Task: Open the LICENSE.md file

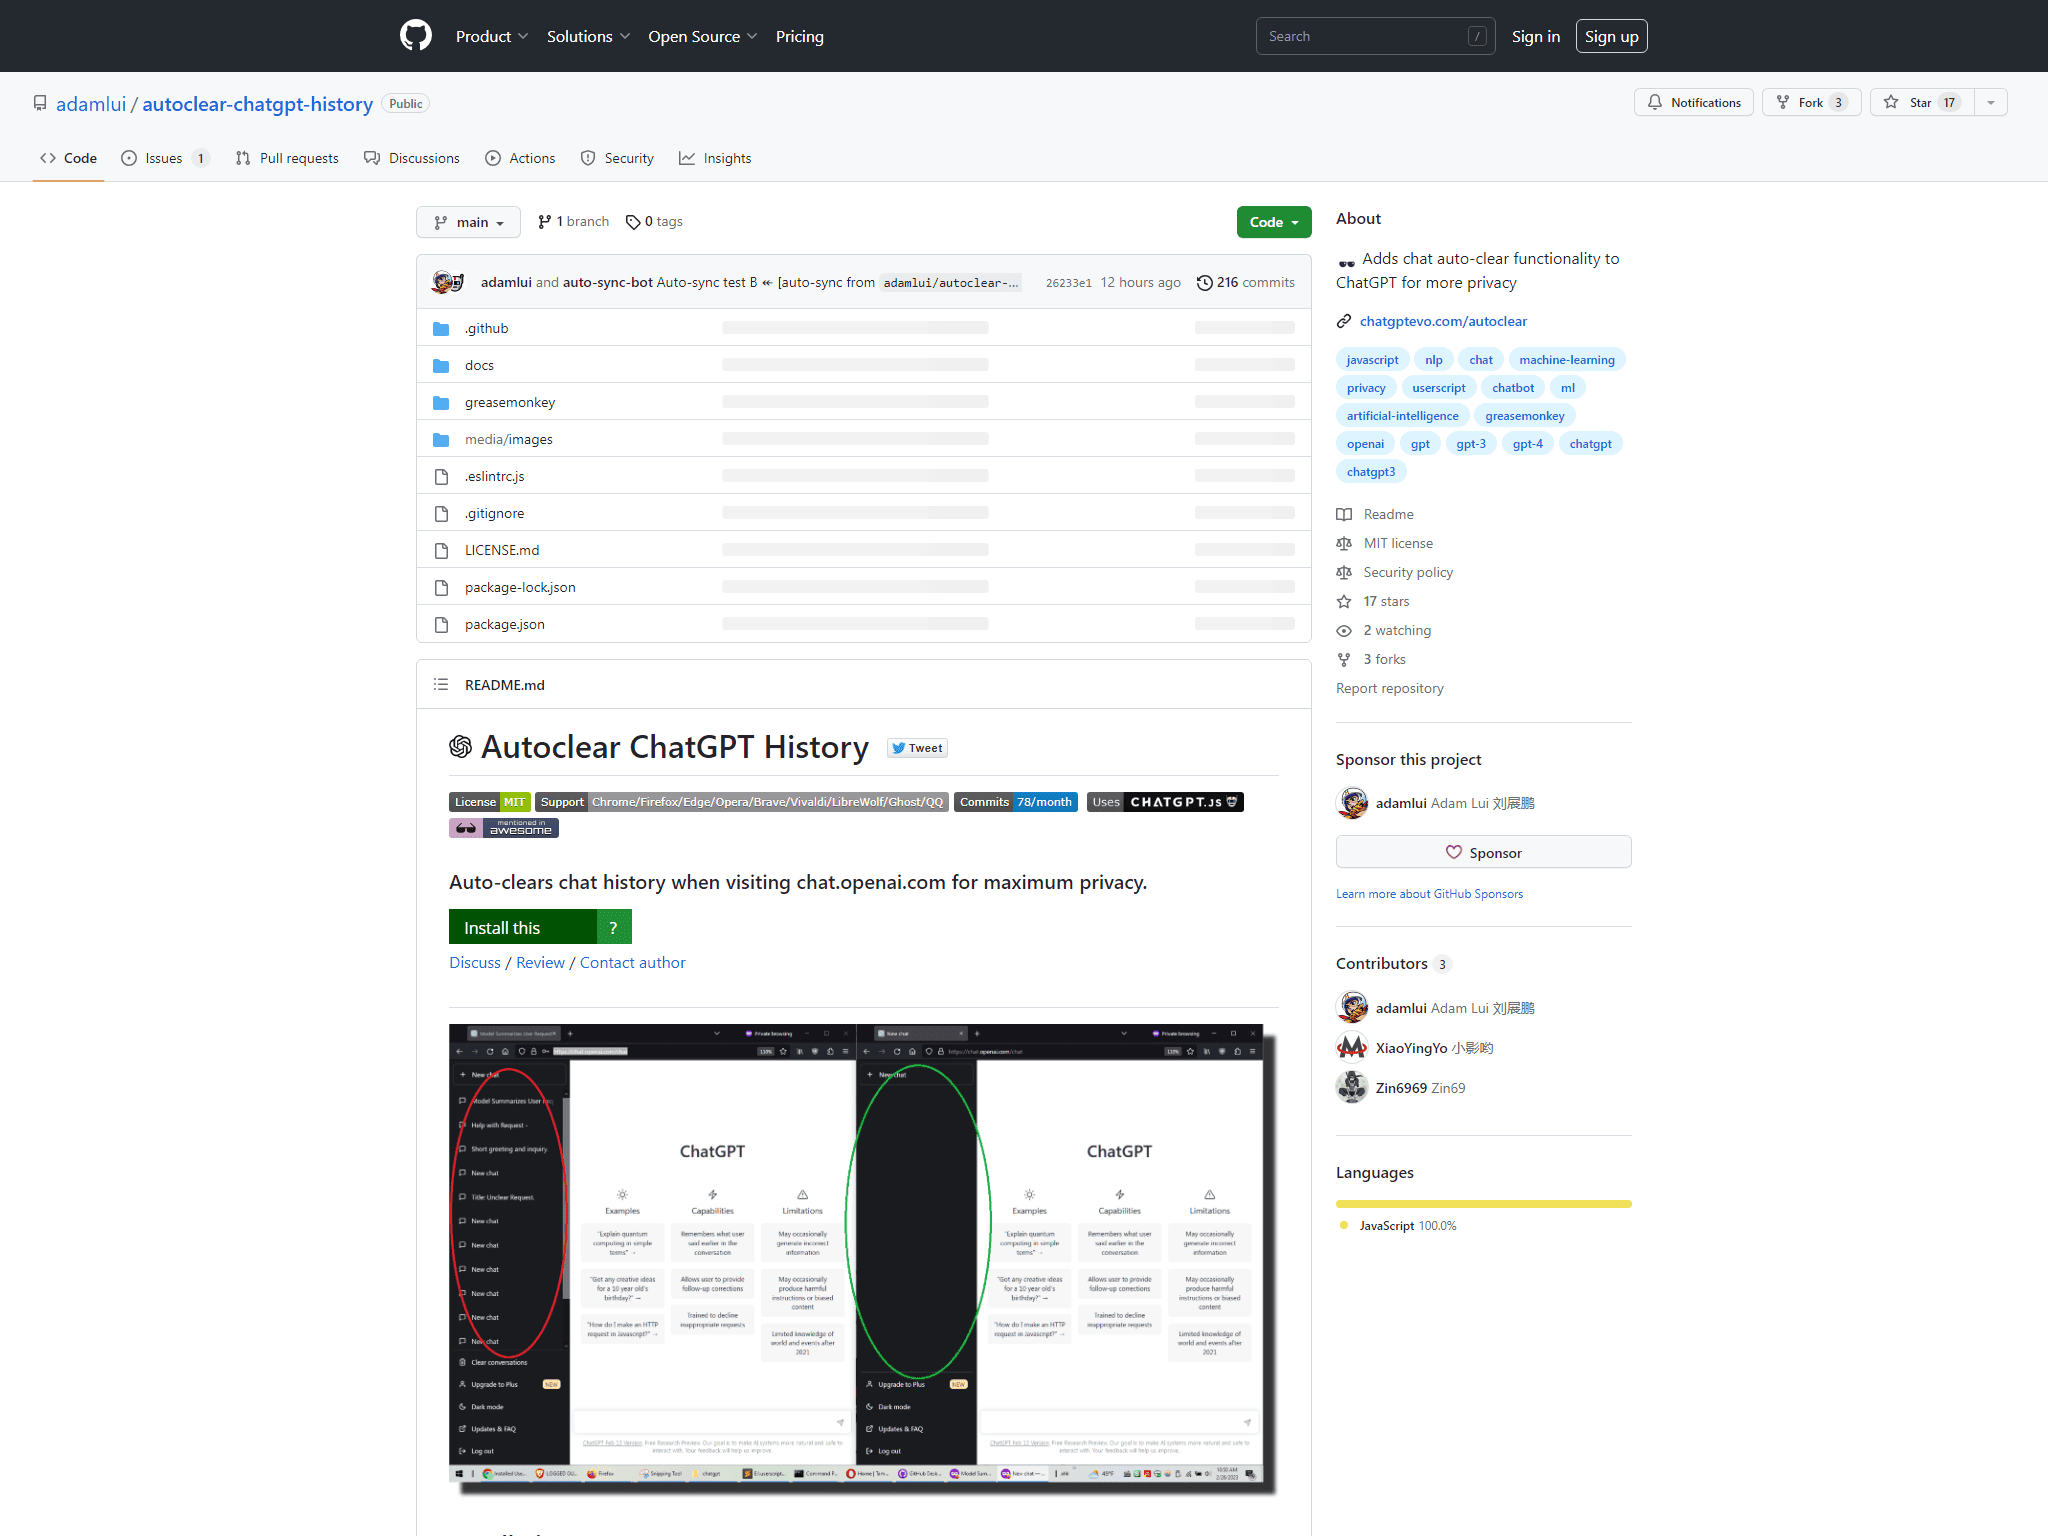Action: click(x=502, y=550)
